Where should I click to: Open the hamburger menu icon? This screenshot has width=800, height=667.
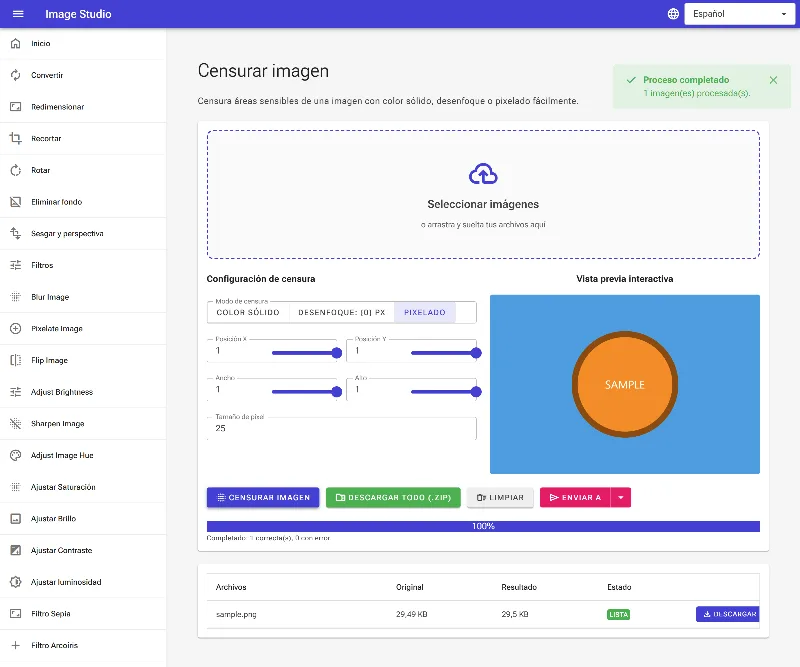coord(18,14)
